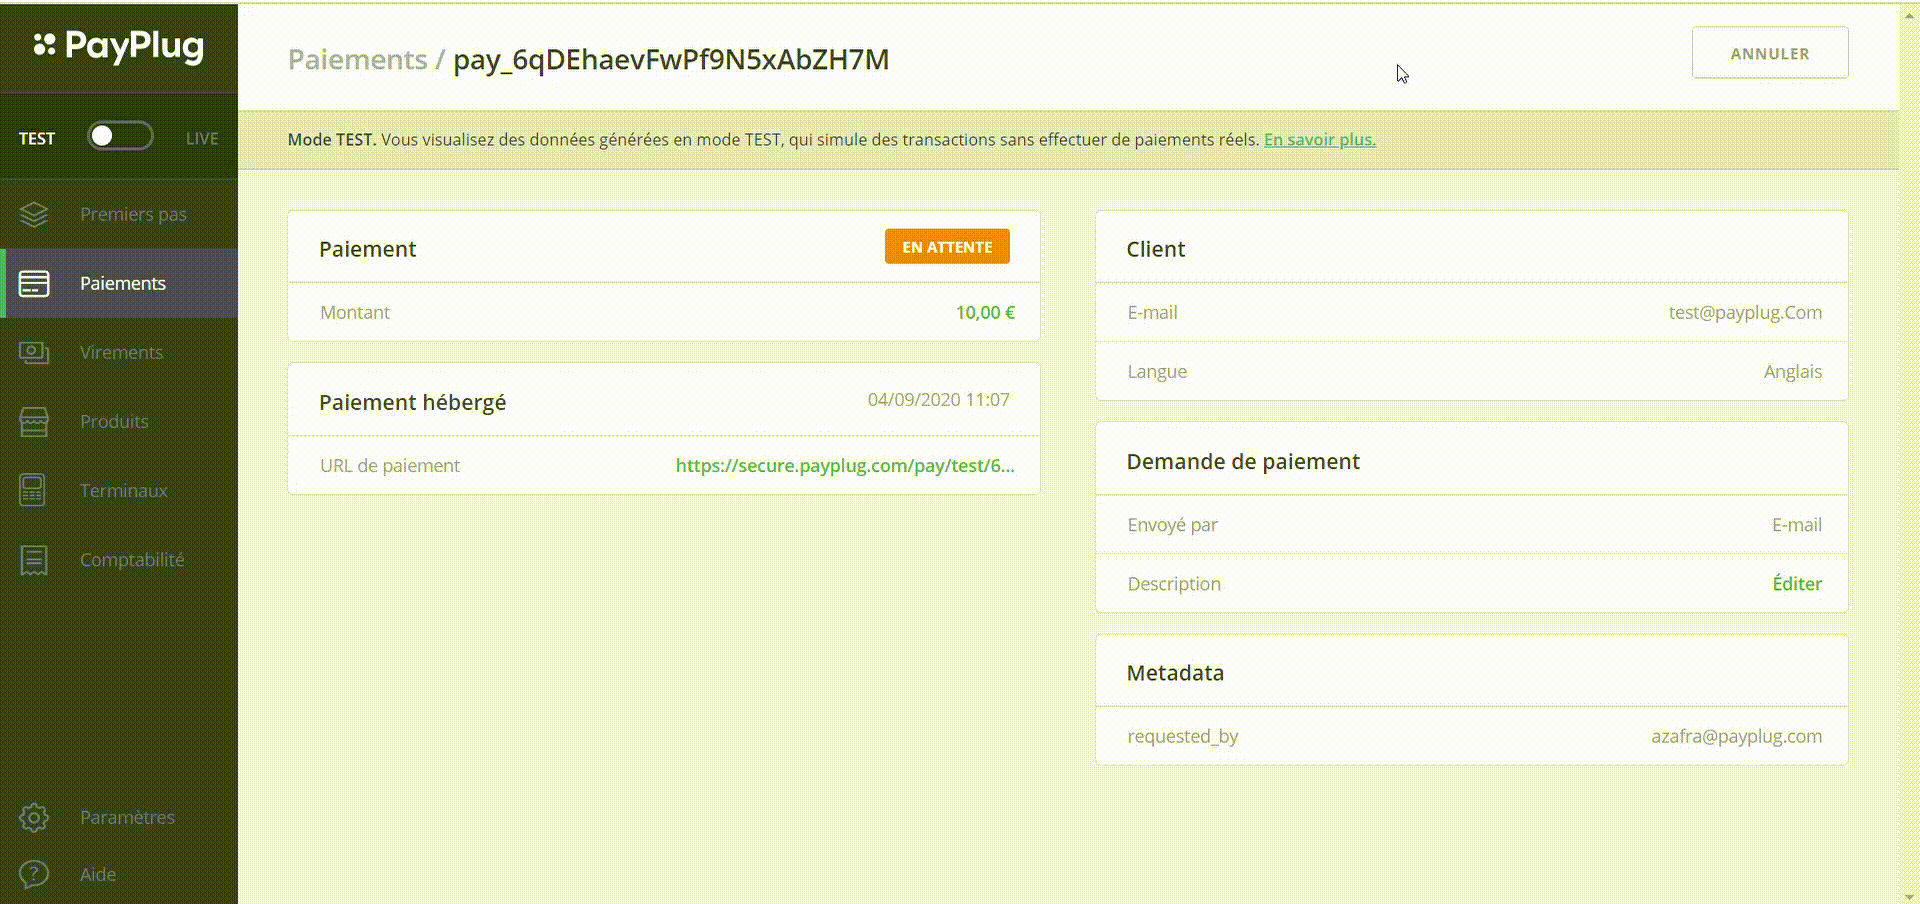Click the Client section heading

[1156, 249]
